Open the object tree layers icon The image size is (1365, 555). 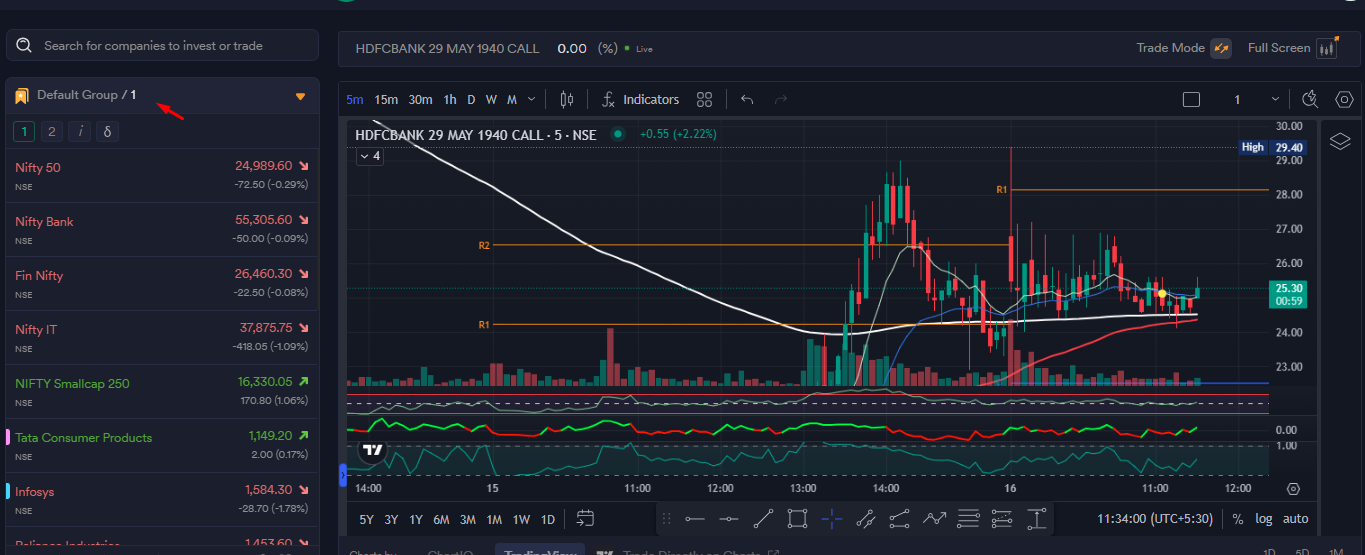click(x=1340, y=141)
